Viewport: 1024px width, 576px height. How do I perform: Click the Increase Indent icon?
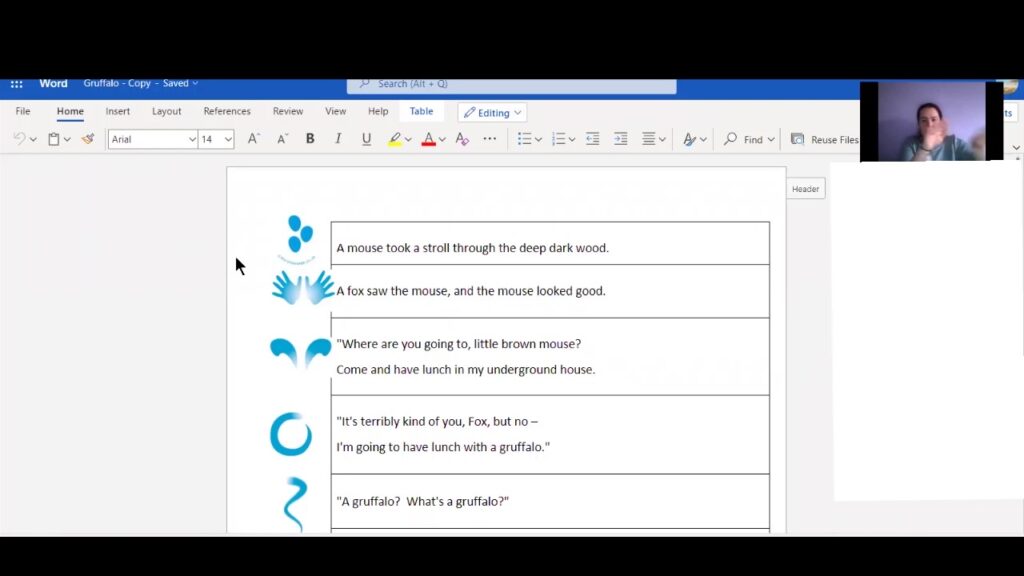pos(620,138)
